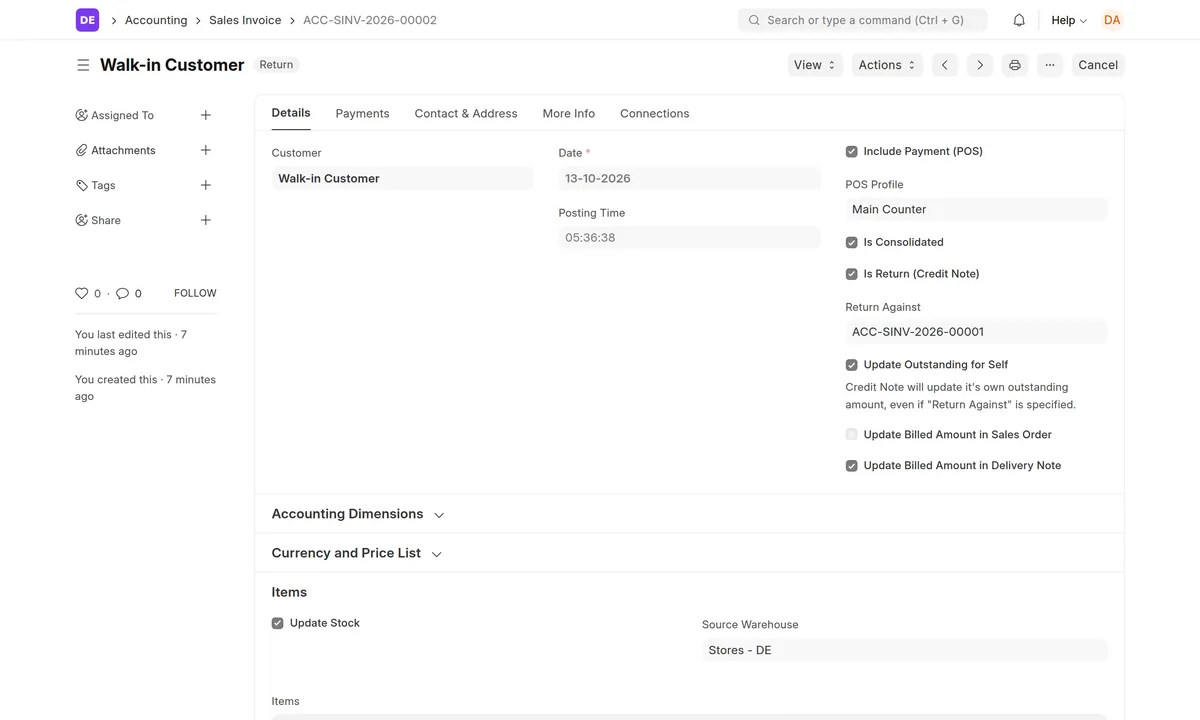The image size is (1200, 720).
Task: Go to Sales Invoice breadcrumb
Action: click(x=245, y=20)
